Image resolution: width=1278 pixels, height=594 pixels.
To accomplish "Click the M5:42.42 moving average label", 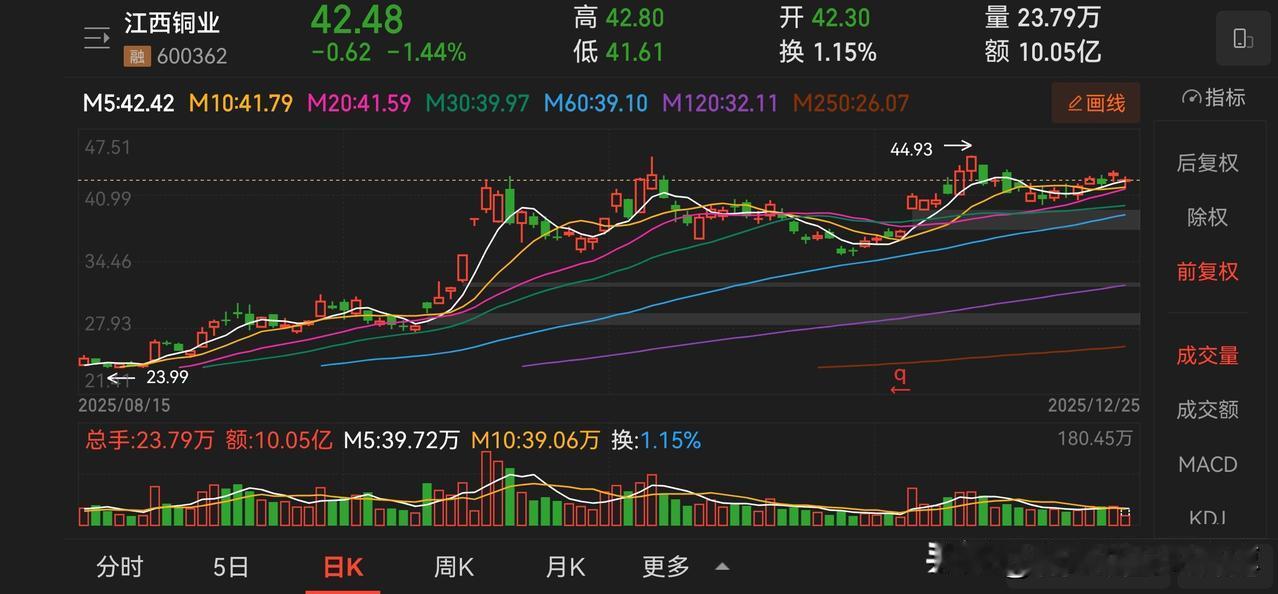I will coord(129,103).
